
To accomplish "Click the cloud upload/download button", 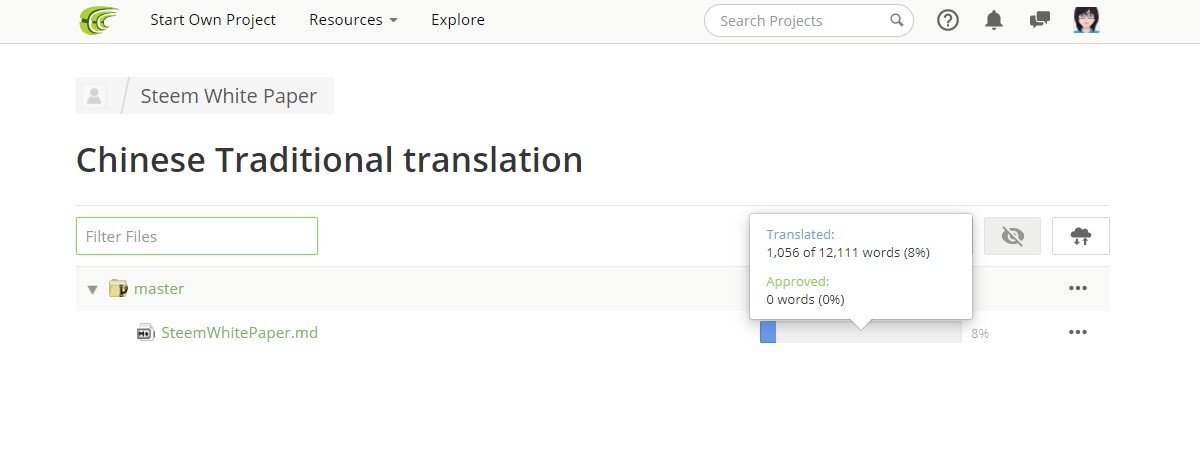I will 1081,236.
